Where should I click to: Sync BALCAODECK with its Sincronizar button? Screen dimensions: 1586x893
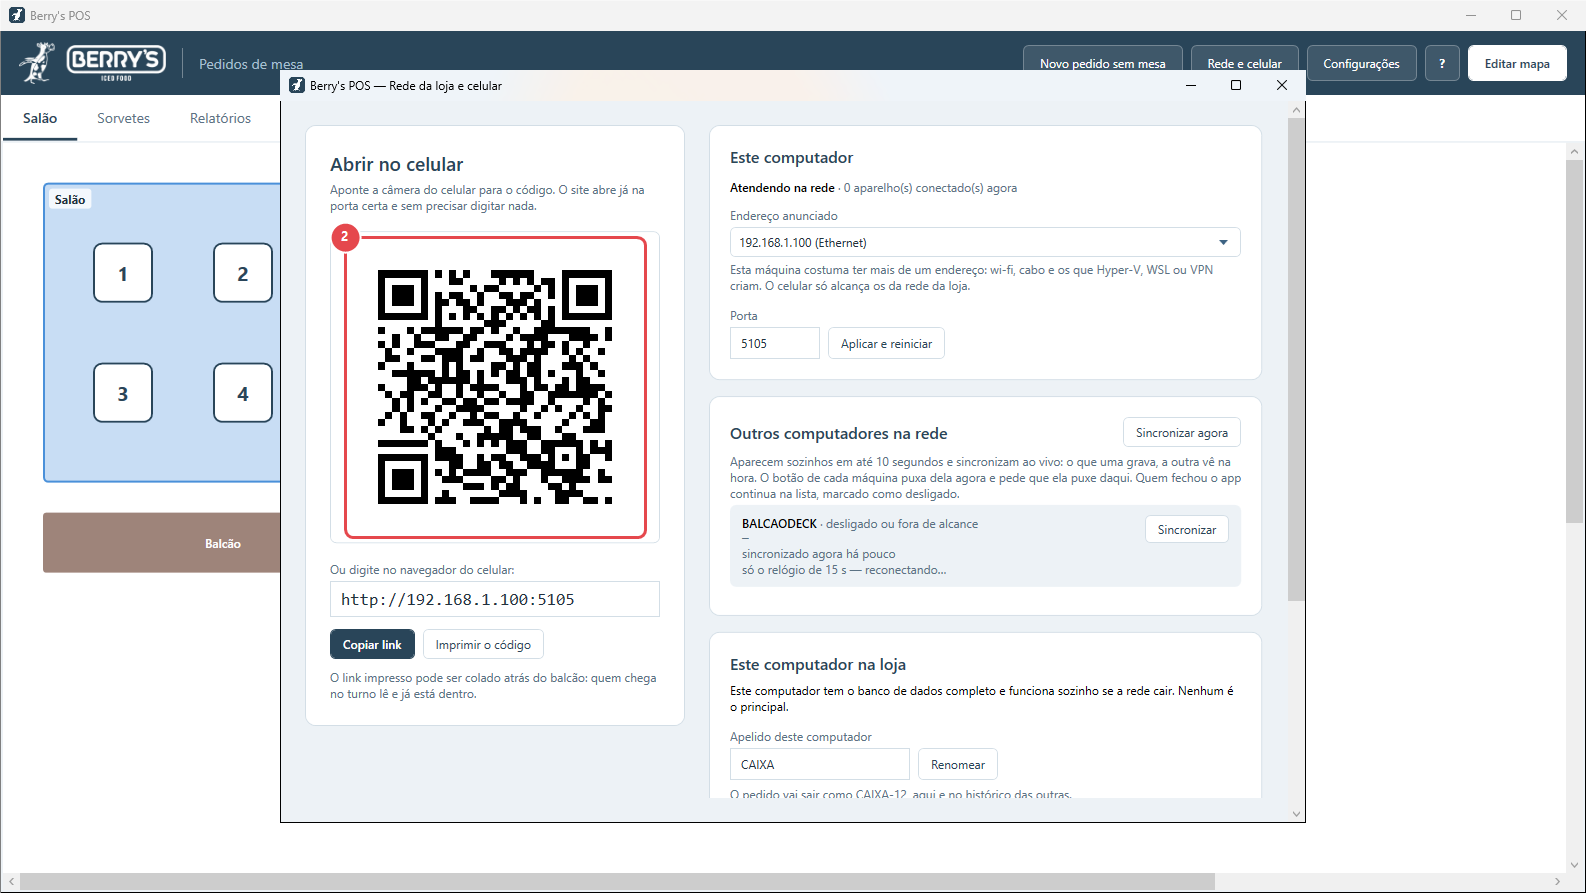pos(1187,529)
